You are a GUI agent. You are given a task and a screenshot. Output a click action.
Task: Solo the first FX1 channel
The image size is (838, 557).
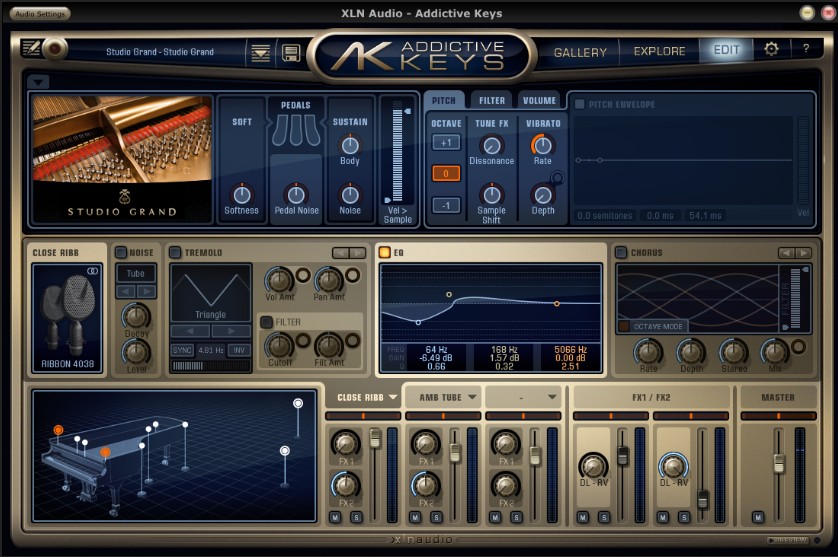click(604, 517)
